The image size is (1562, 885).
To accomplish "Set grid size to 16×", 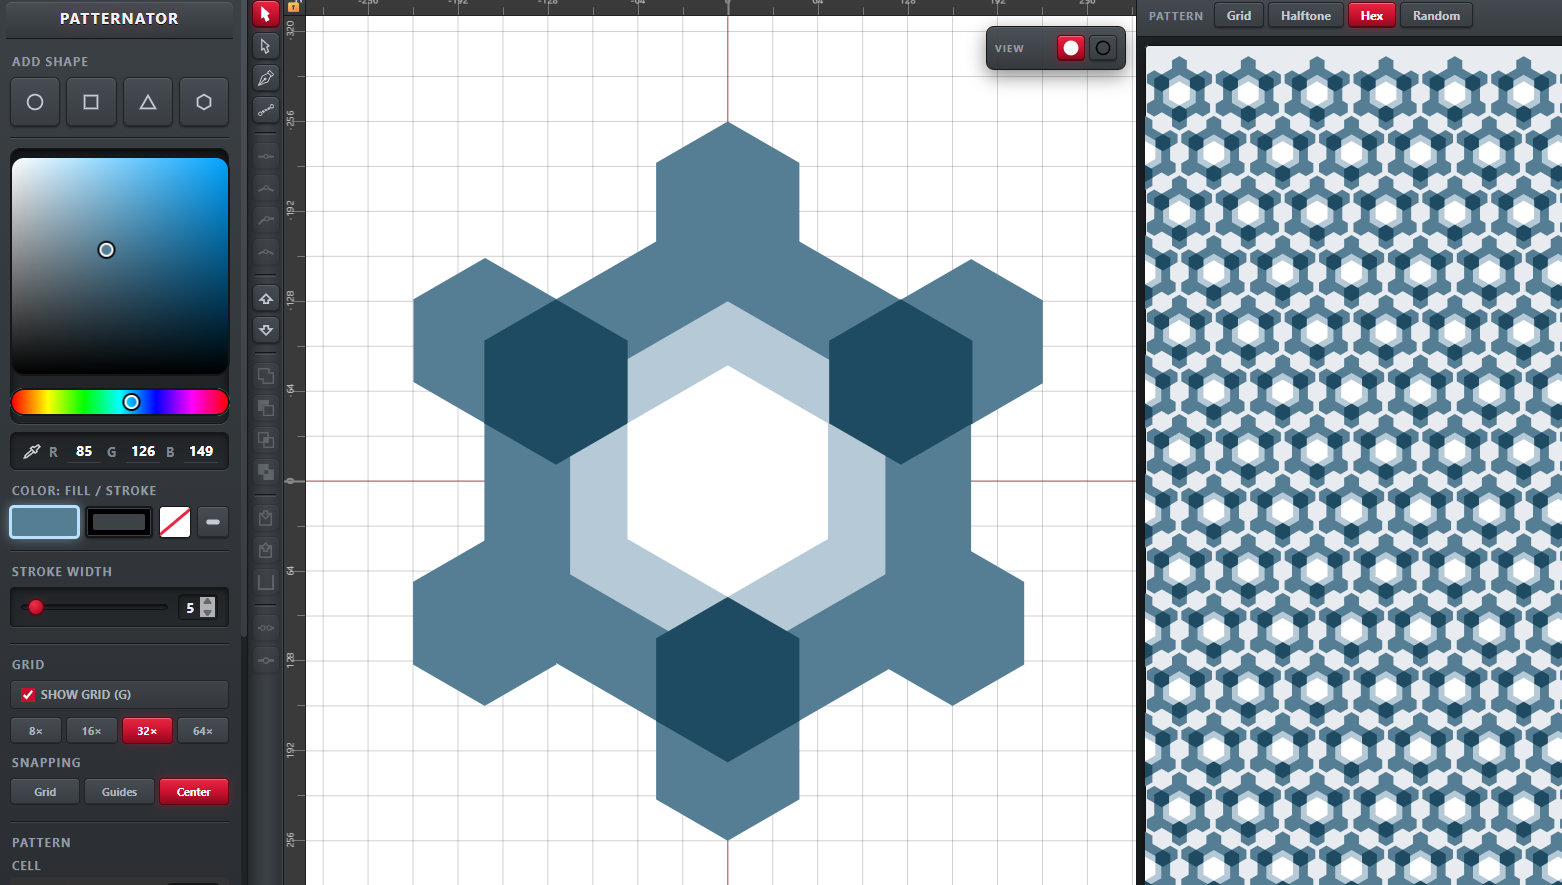I will click(92, 731).
